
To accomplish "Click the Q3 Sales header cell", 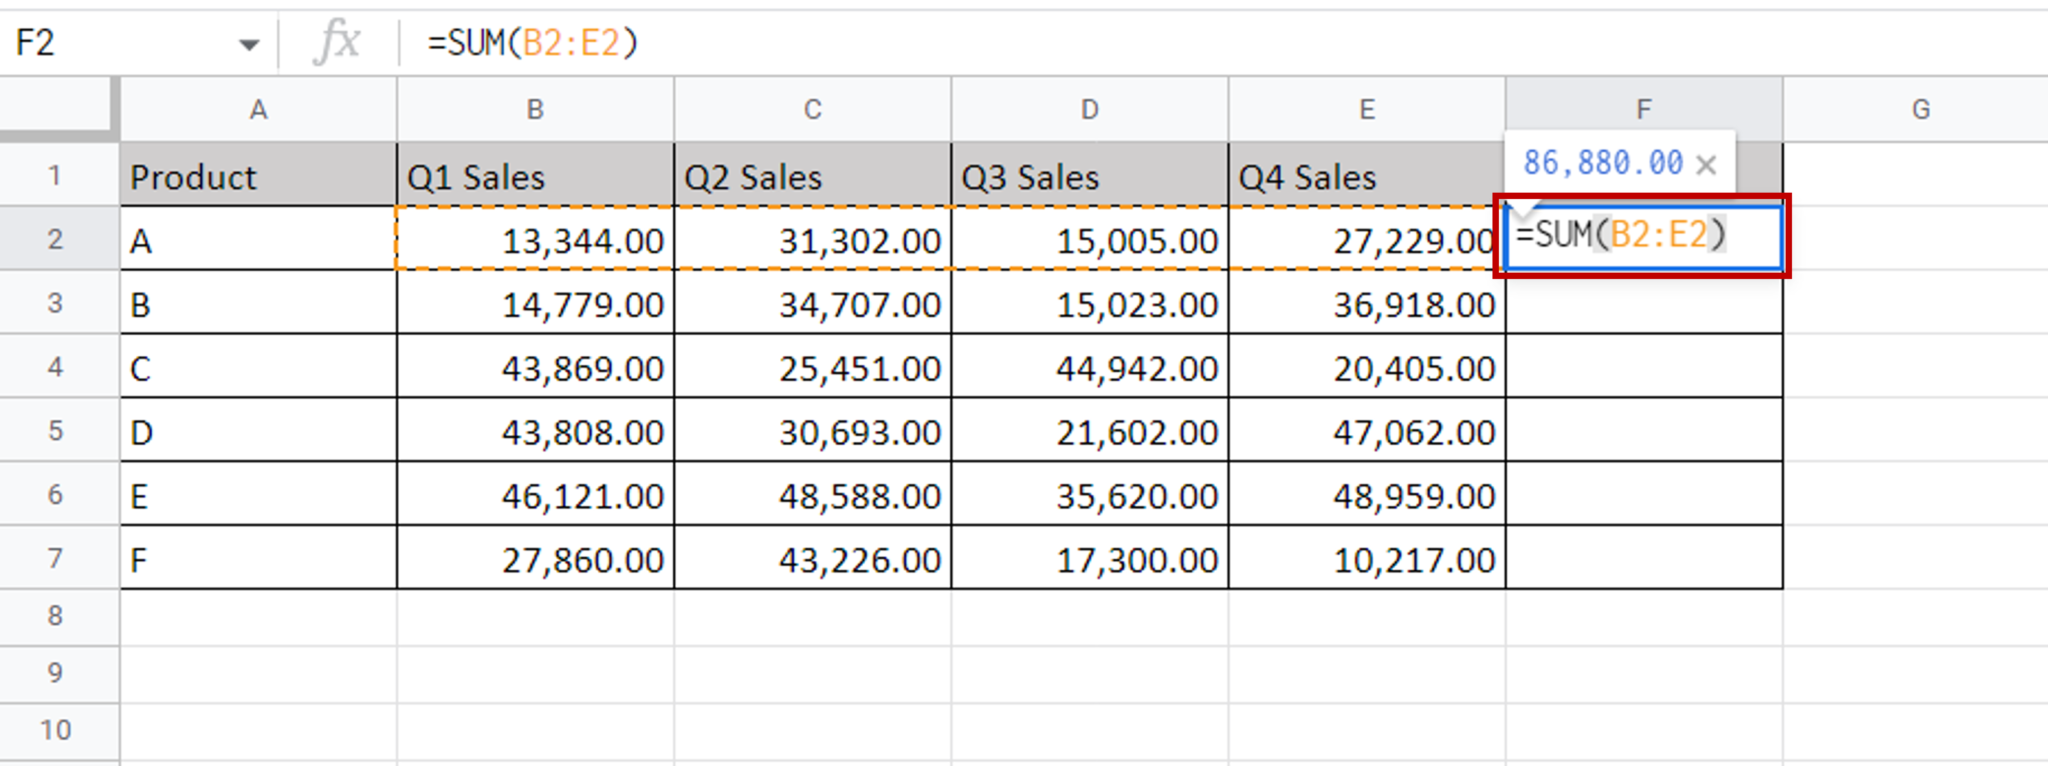I will click(1089, 175).
